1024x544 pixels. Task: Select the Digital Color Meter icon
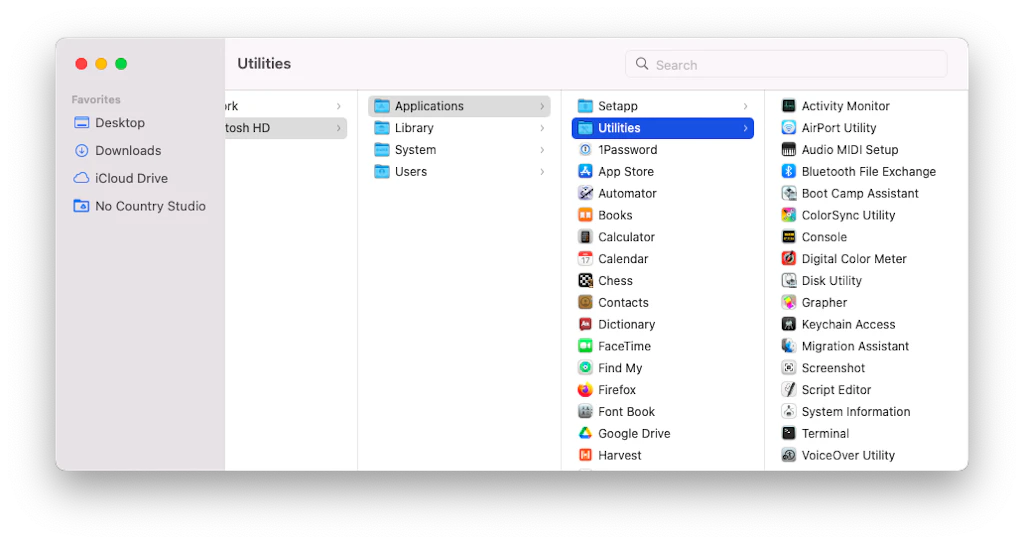[x=788, y=259]
